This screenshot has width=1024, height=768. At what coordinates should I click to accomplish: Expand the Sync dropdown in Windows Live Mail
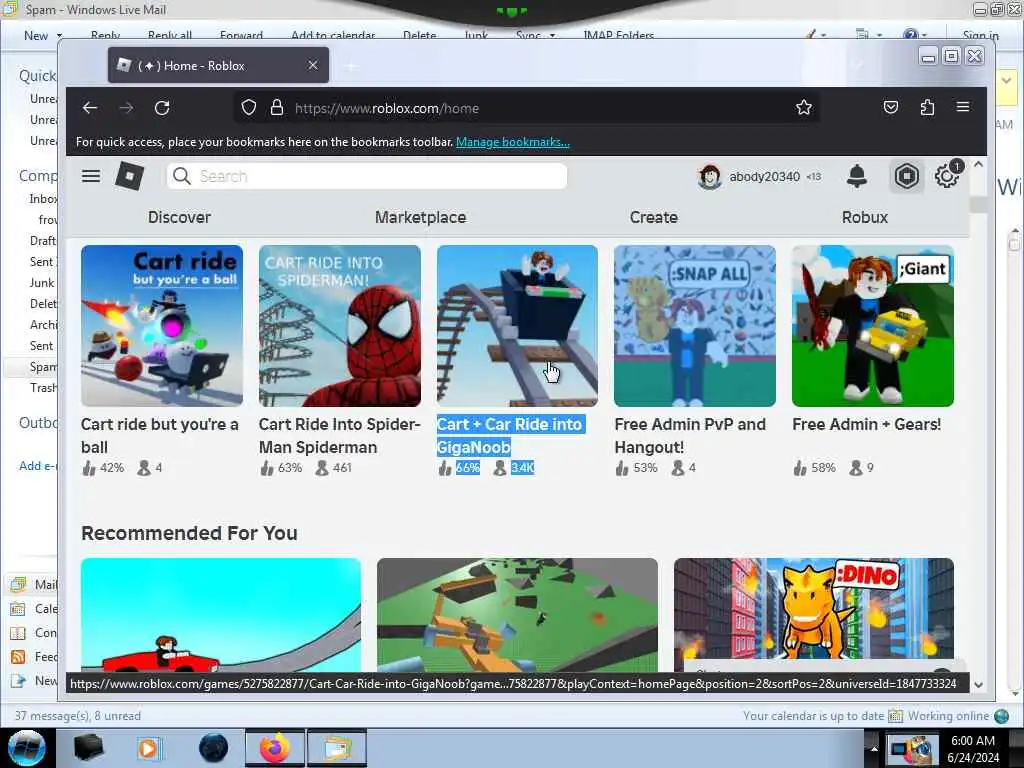(552, 35)
